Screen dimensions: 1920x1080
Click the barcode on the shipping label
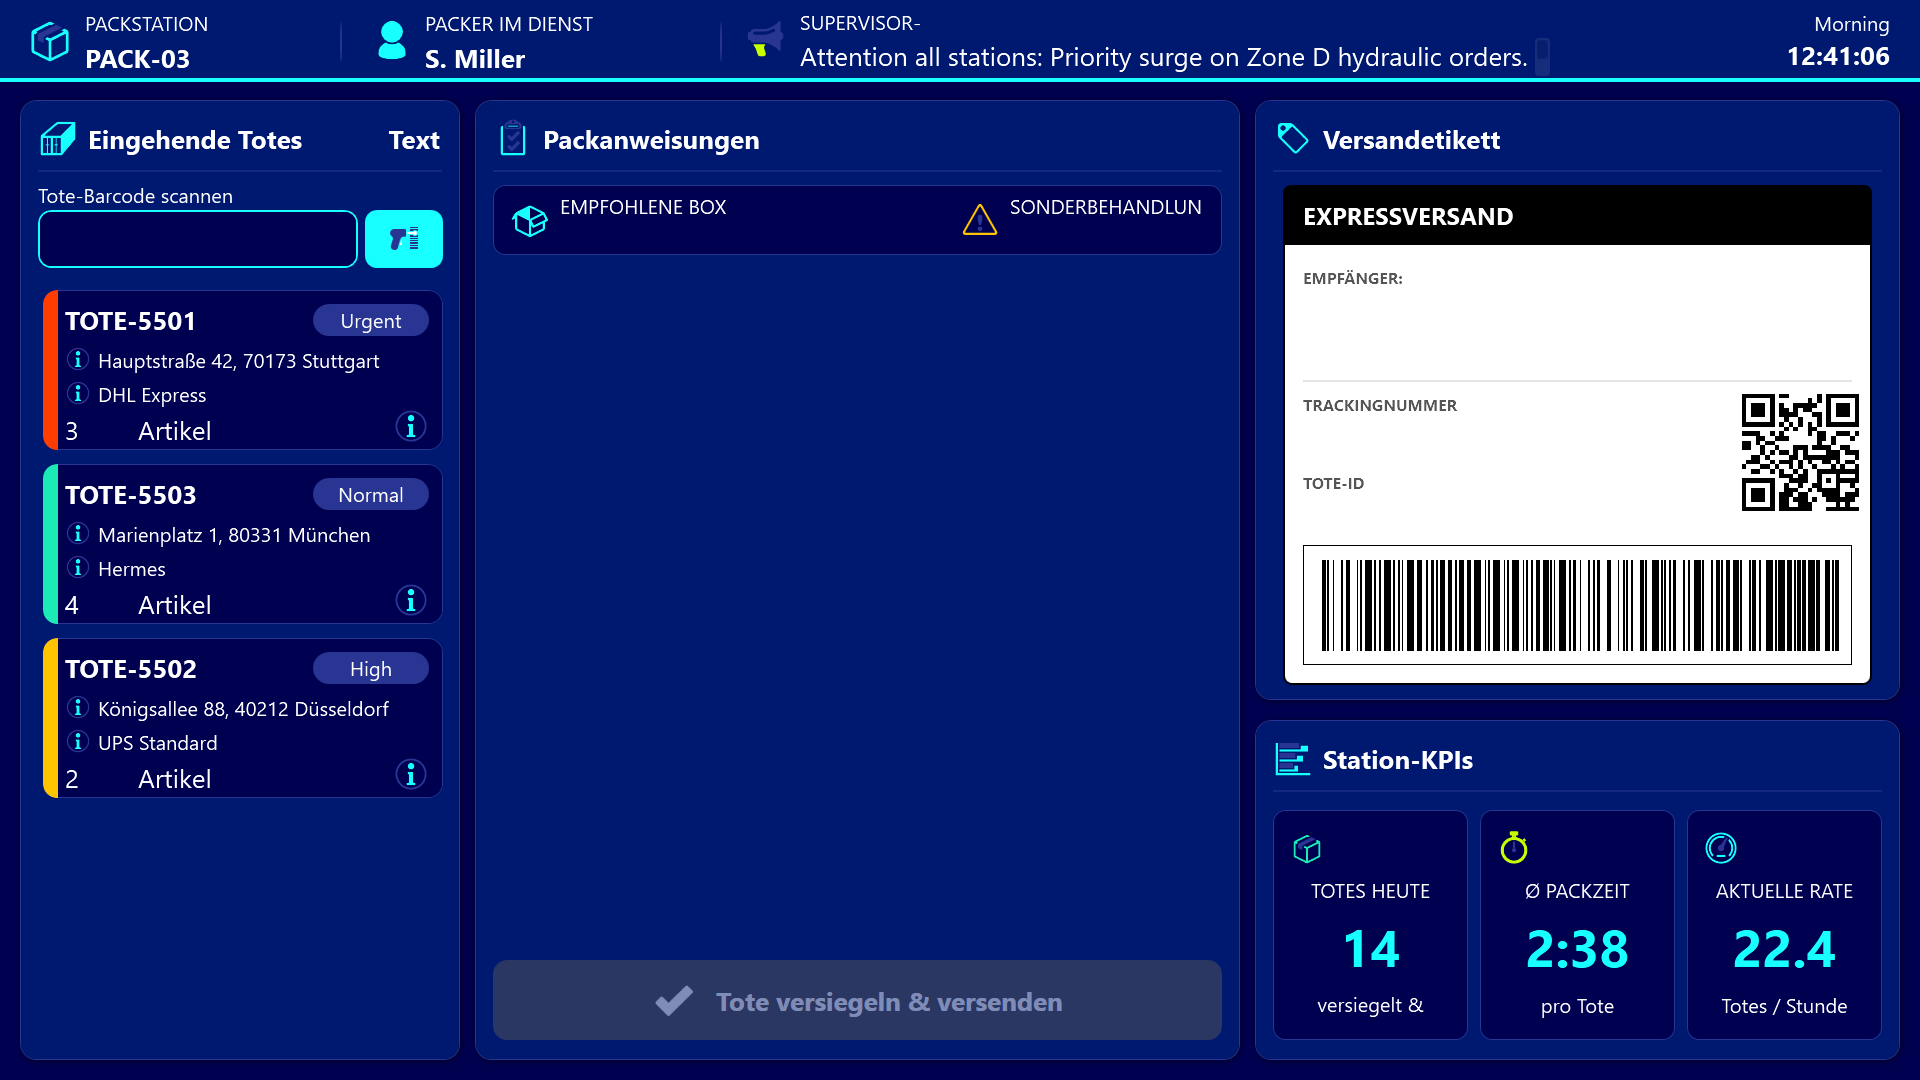click(x=1577, y=605)
